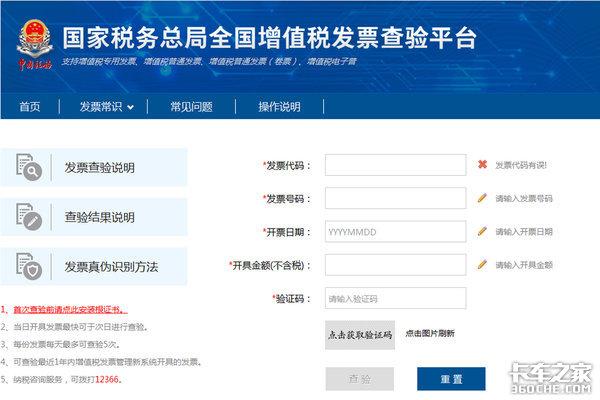The height and width of the screenshot is (400, 600).
Task: Click the 12366 hotline number
Action: (x=107, y=379)
